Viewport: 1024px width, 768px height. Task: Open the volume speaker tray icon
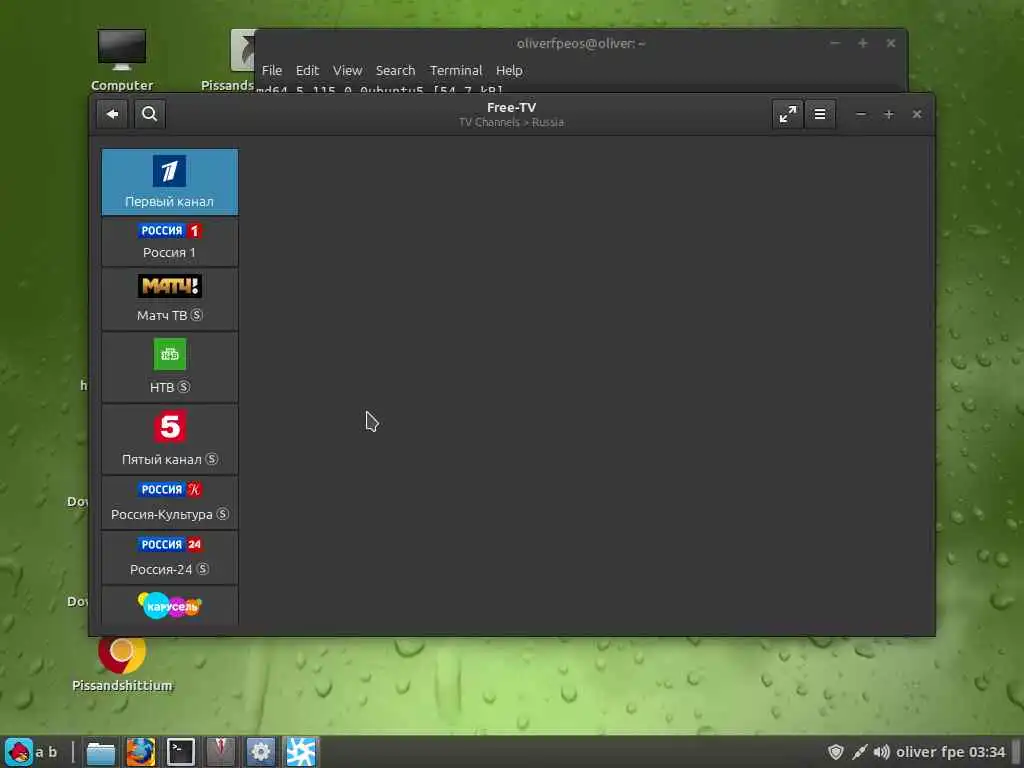(882, 752)
